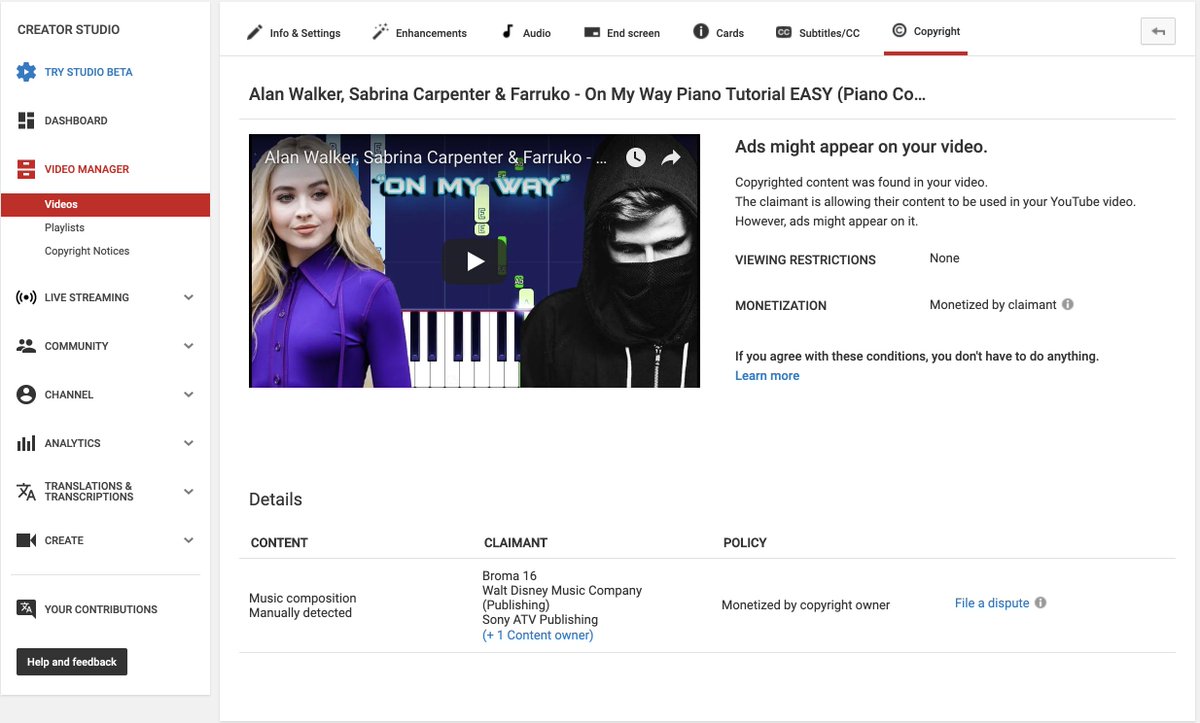This screenshot has width=1200, height=723.
Task: Expand the Community section chevron
Action: click(x=189, y=346)
